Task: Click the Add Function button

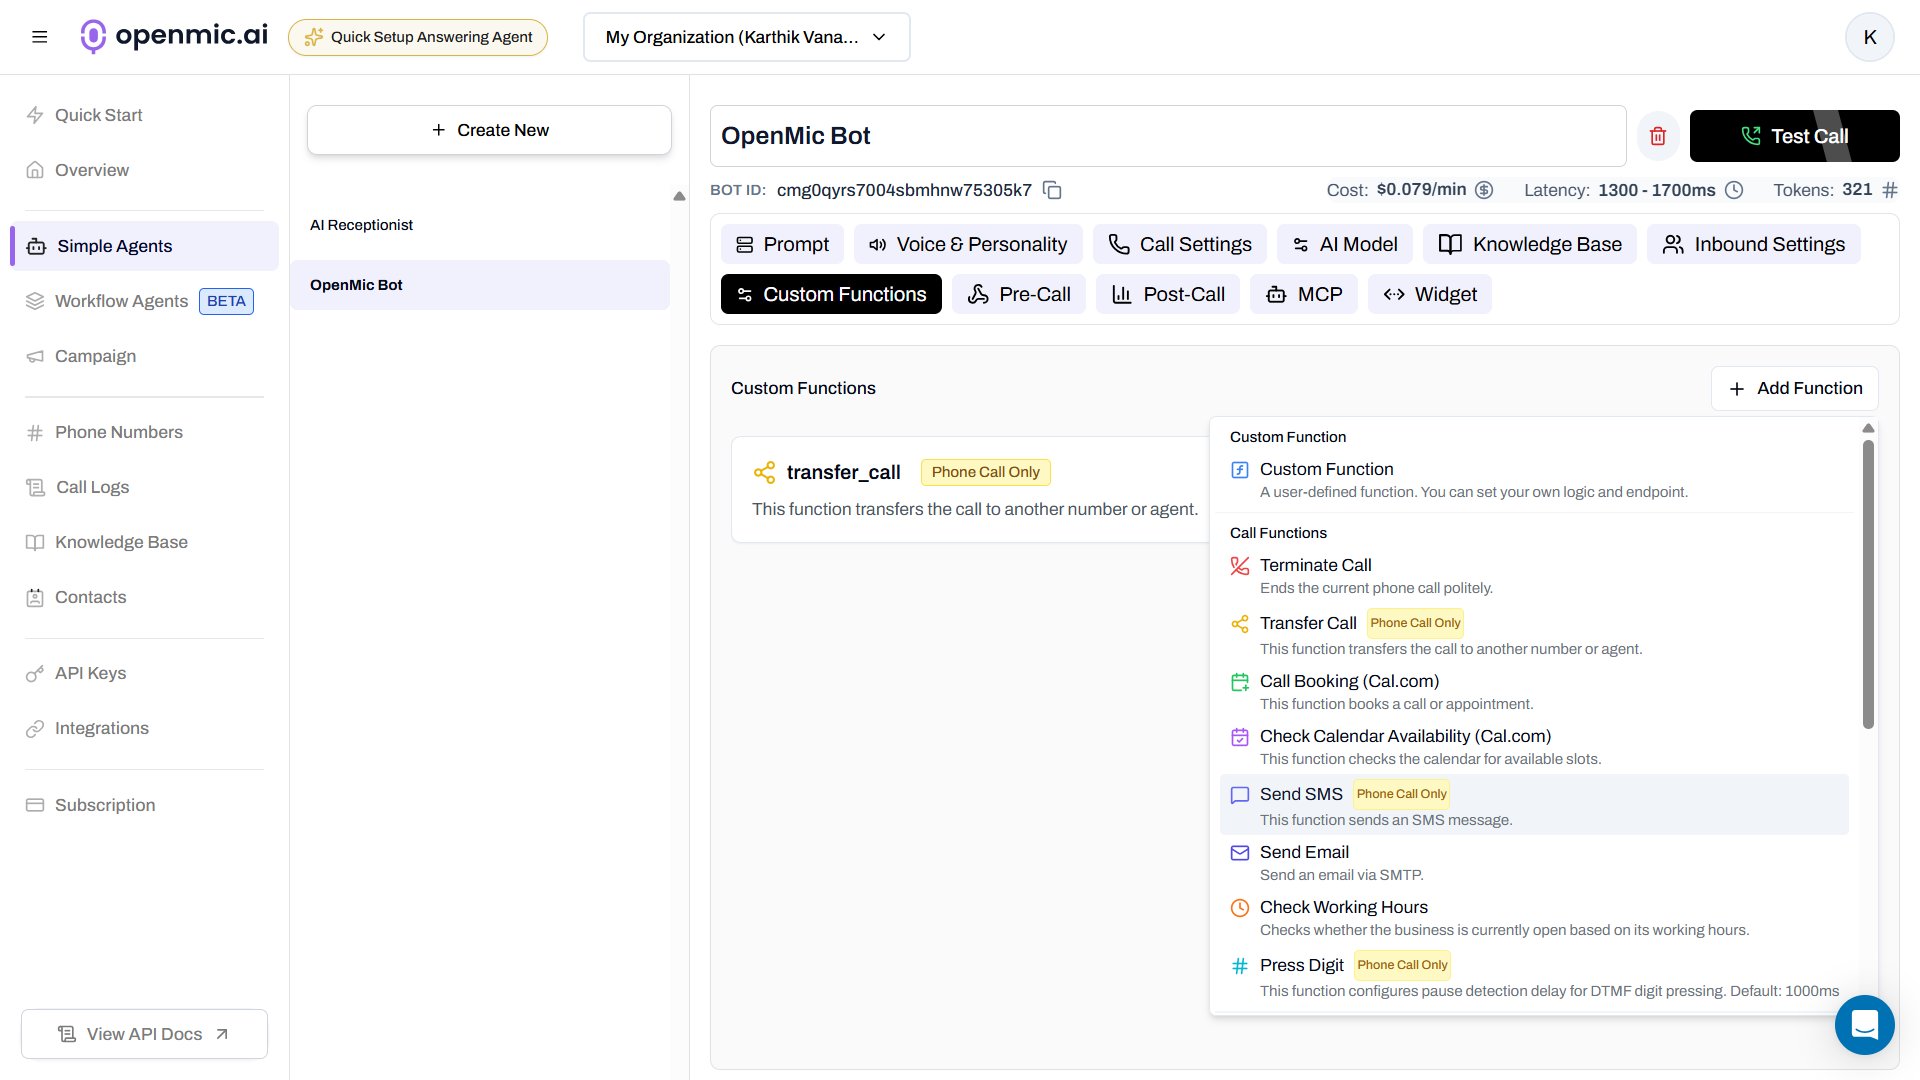Action: 1795,388
